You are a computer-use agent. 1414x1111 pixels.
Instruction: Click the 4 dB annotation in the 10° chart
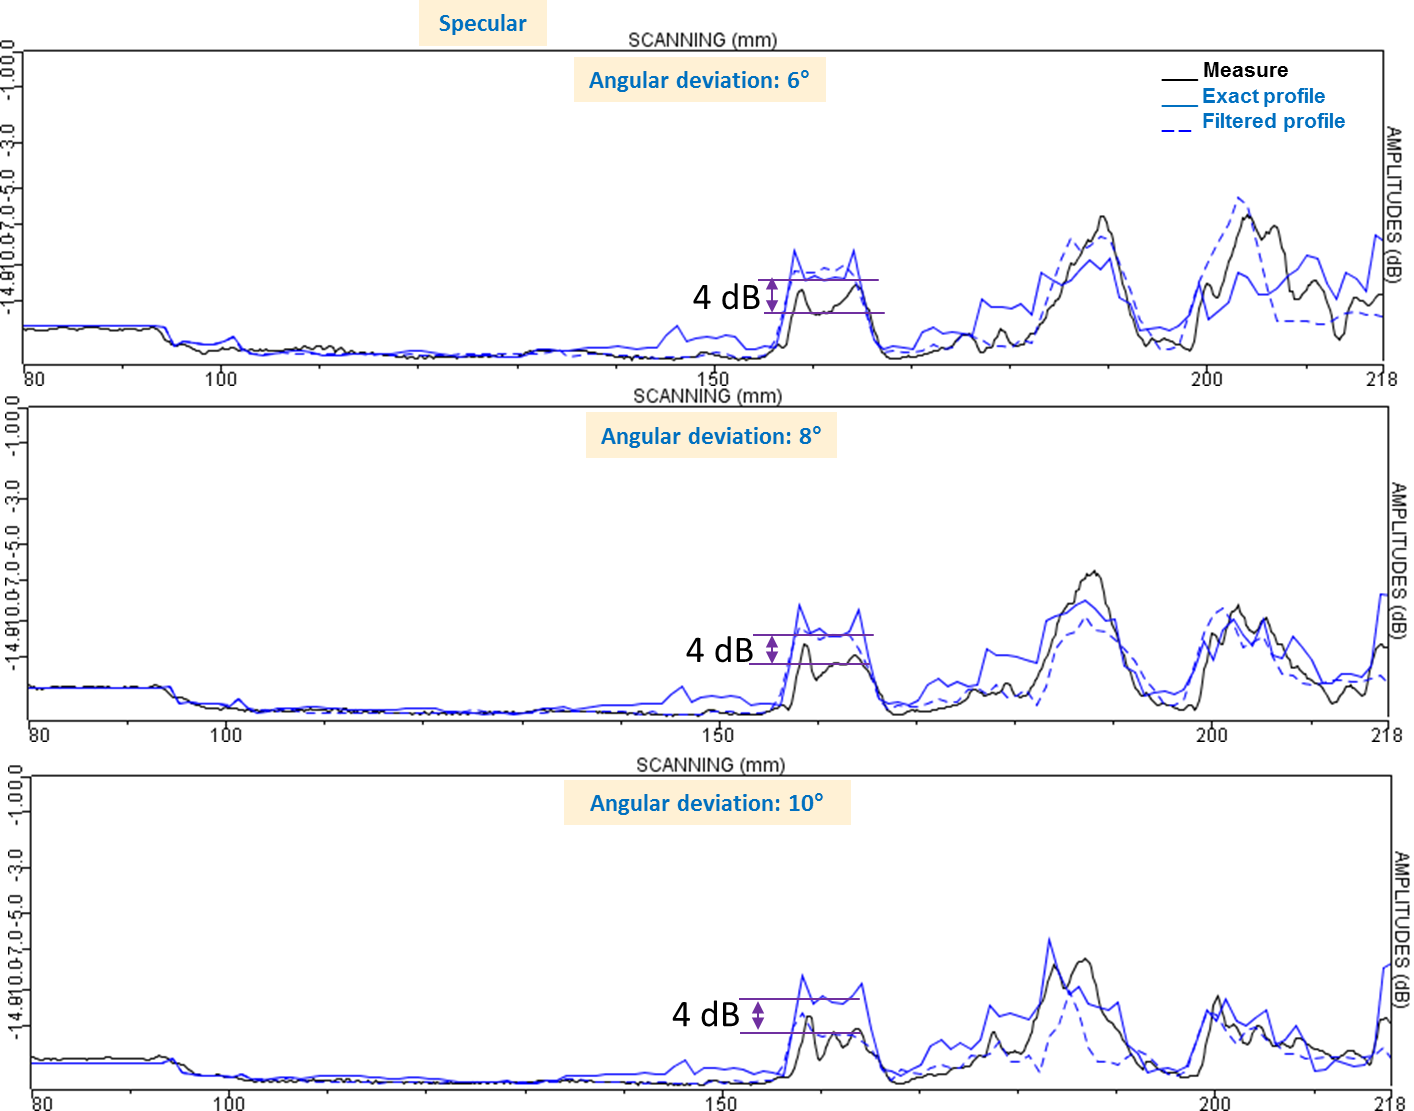705,1014
